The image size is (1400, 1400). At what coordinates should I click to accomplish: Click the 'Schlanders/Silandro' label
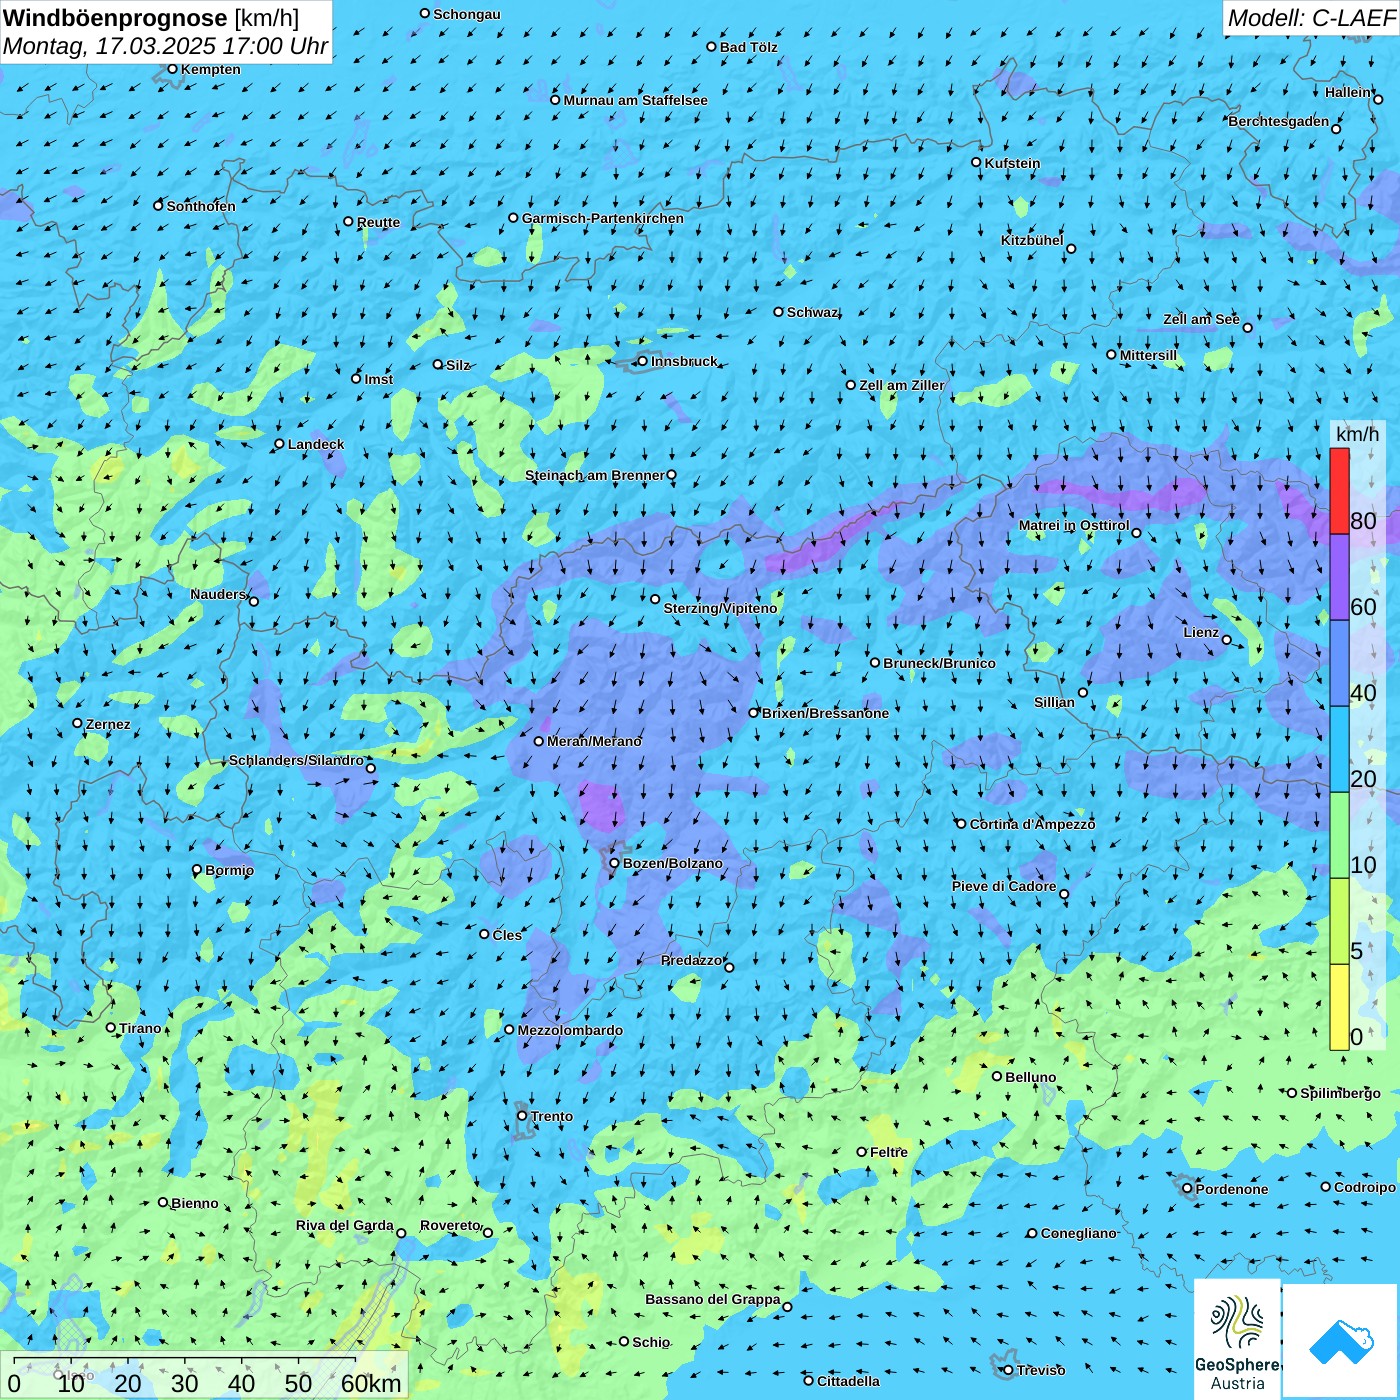click(296, 760)
